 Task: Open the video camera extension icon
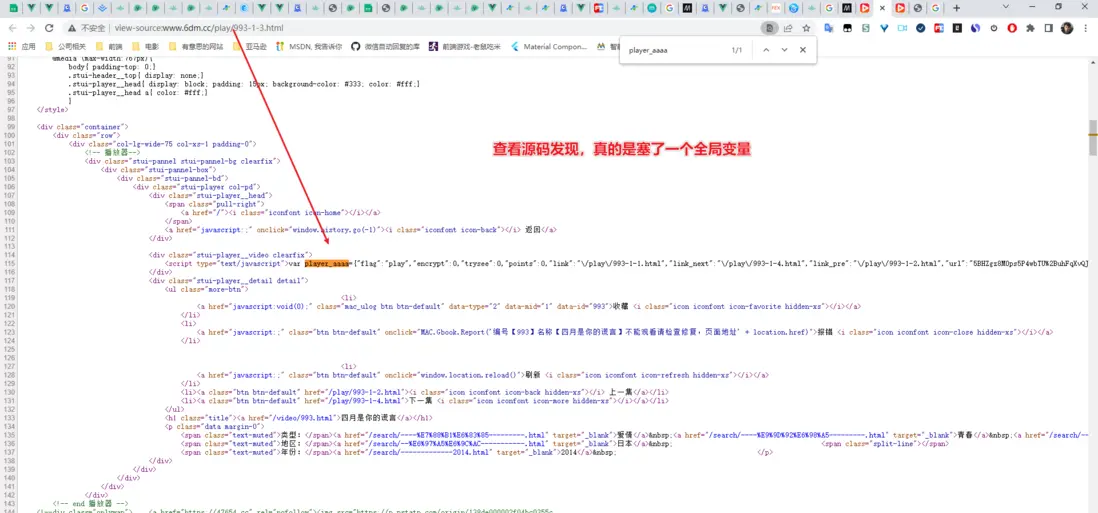[x=903, y=29]
